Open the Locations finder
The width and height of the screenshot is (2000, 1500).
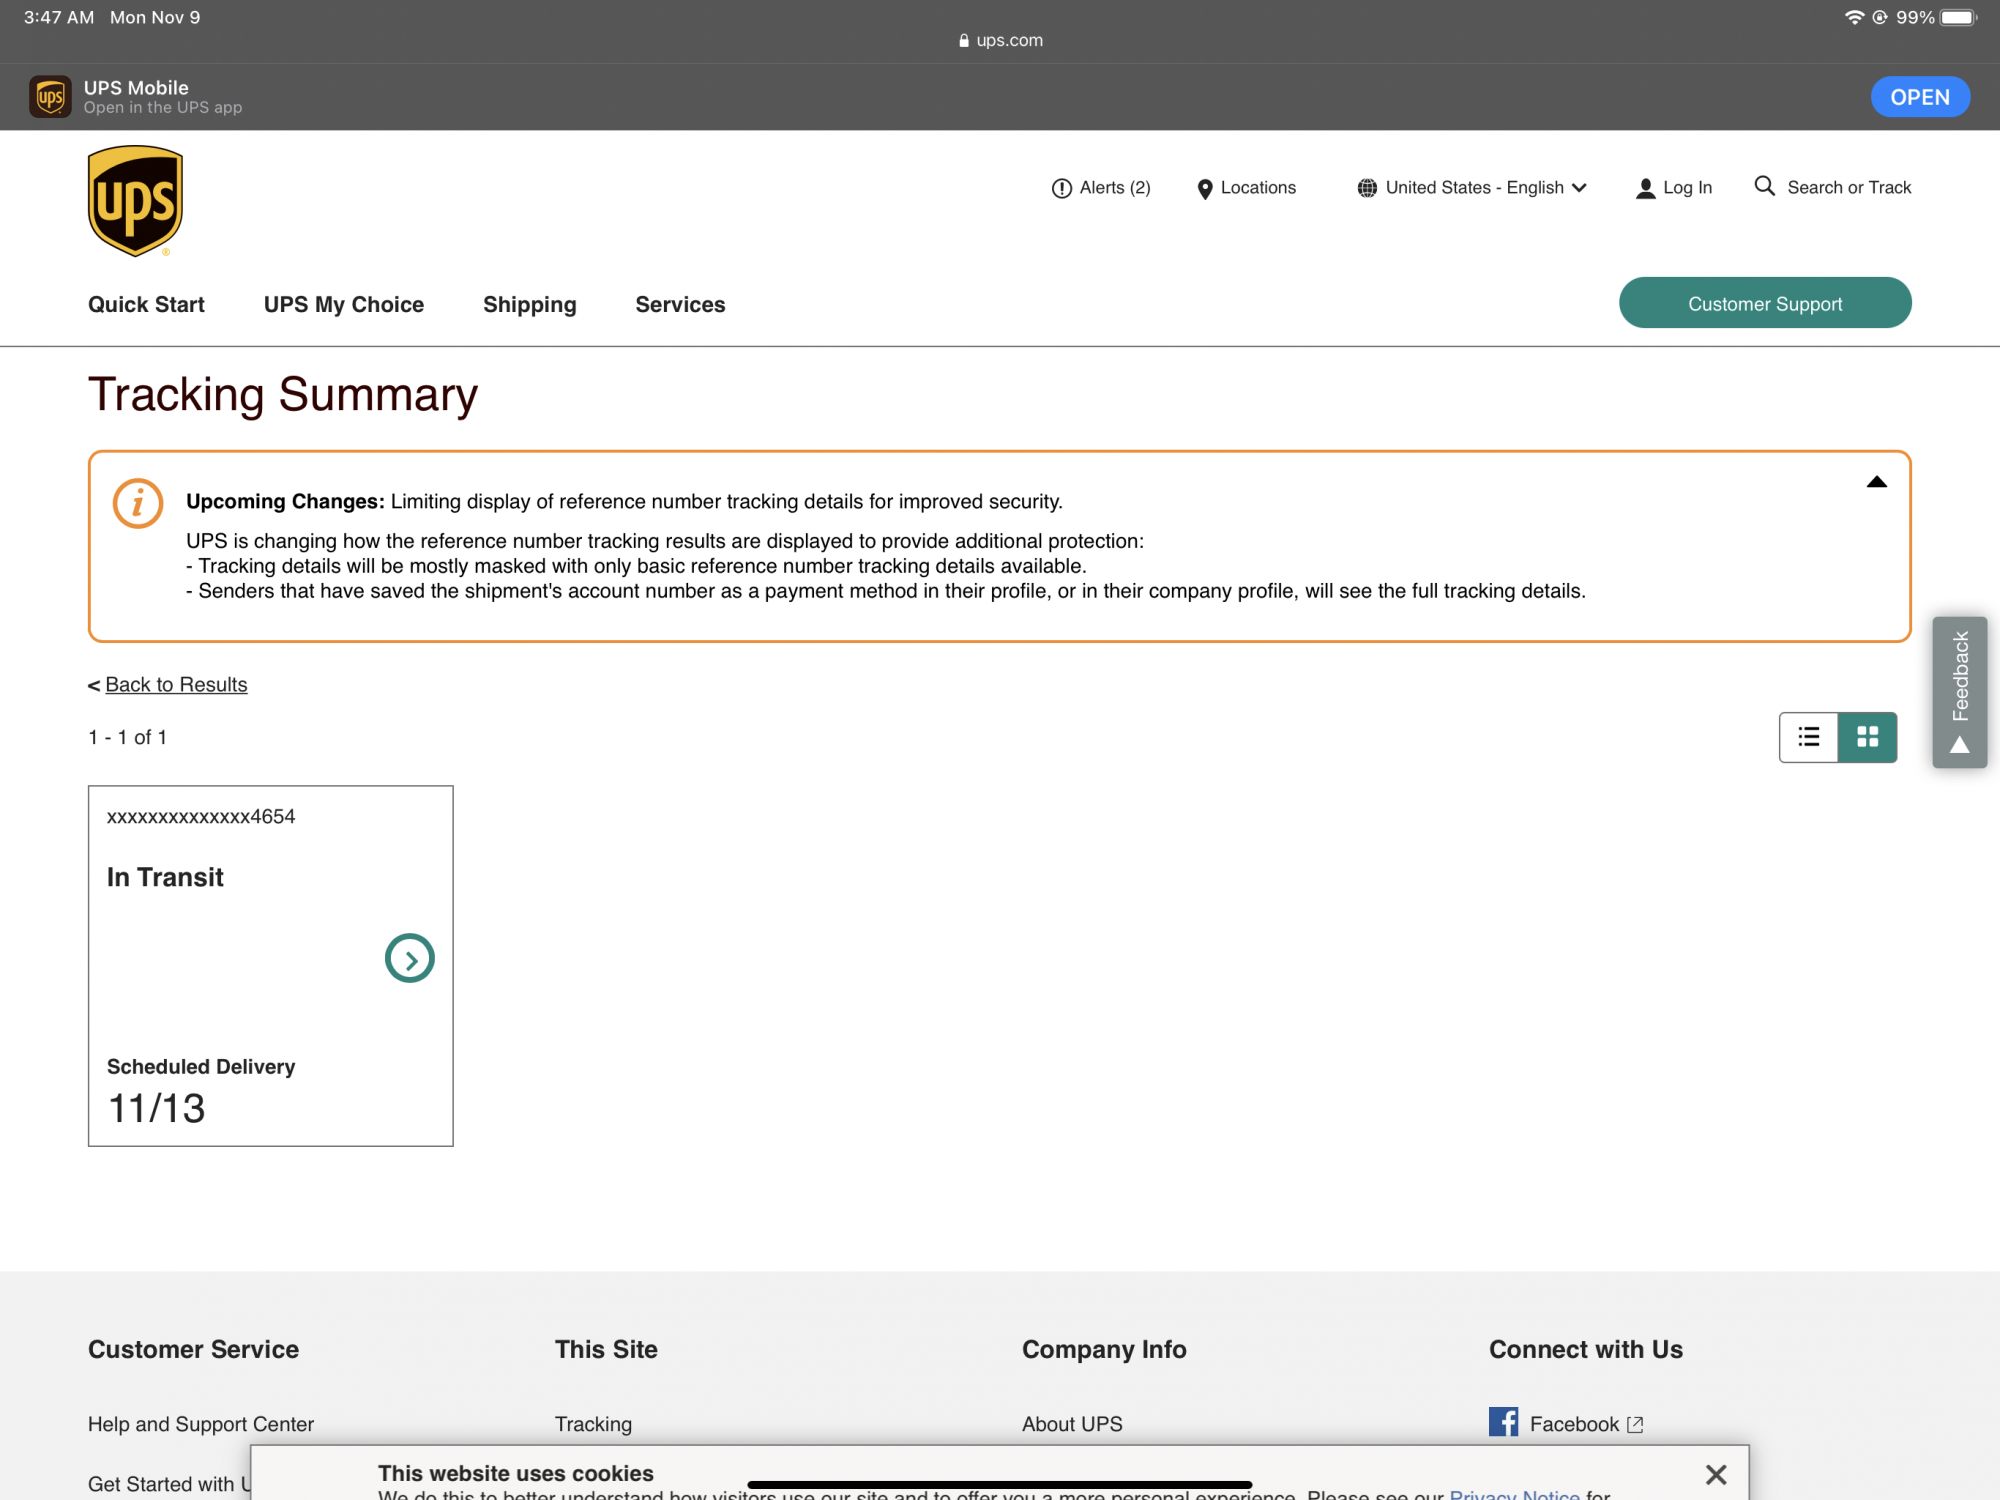point(1246,188)
